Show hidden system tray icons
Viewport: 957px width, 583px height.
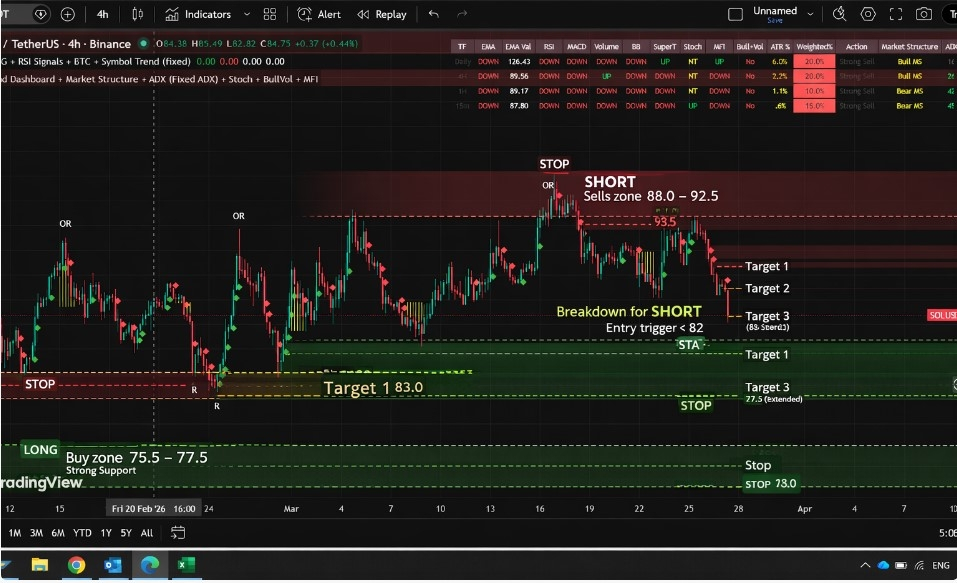click(865, 565)
